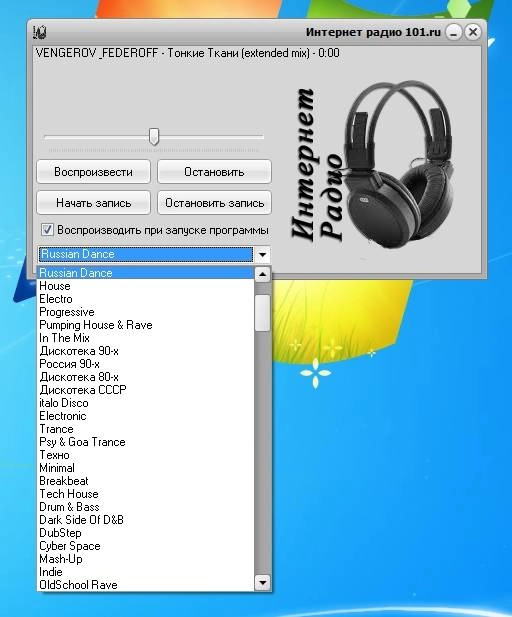Click the app icon in the title bar
Screen dimensions: 512x617
pyautogui.click(x=40, y=32)
